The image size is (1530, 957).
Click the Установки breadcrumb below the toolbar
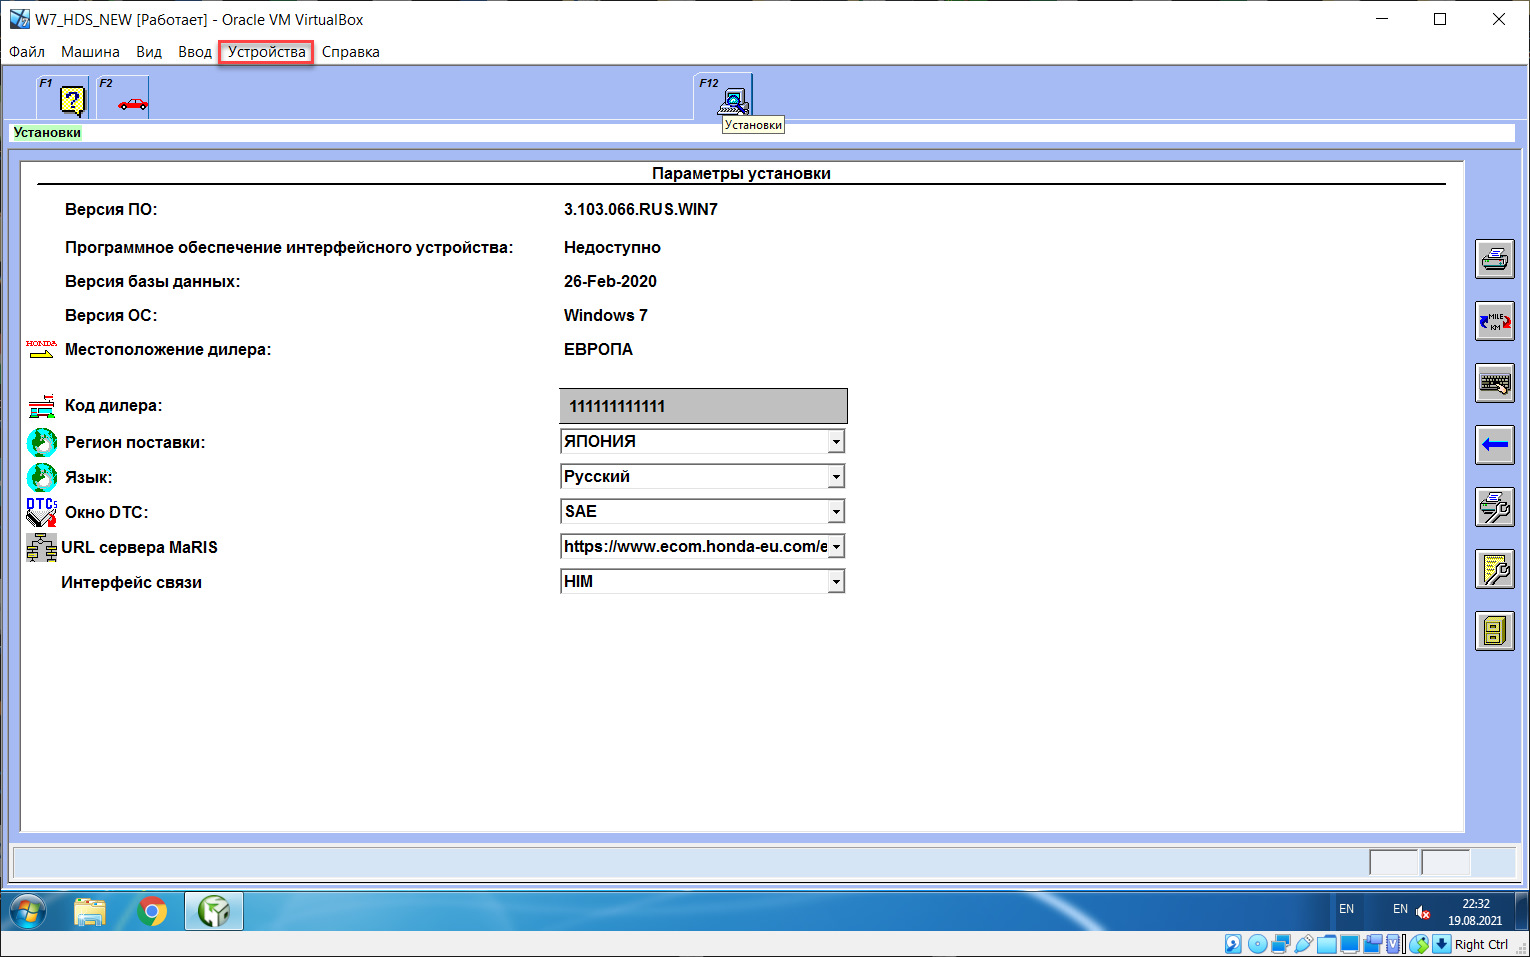coord(47,132)
